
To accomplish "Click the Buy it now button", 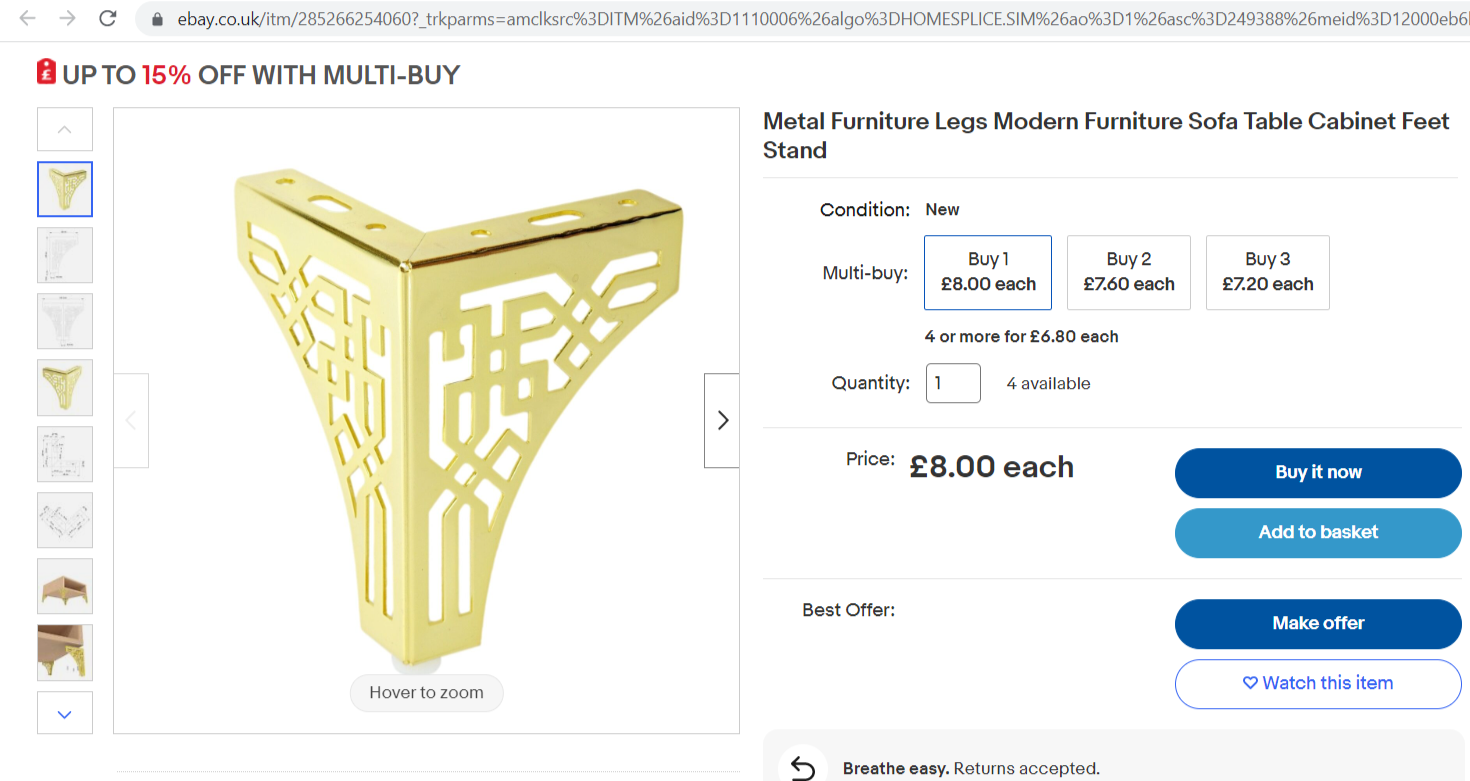I will click(x=1317, y=472).
